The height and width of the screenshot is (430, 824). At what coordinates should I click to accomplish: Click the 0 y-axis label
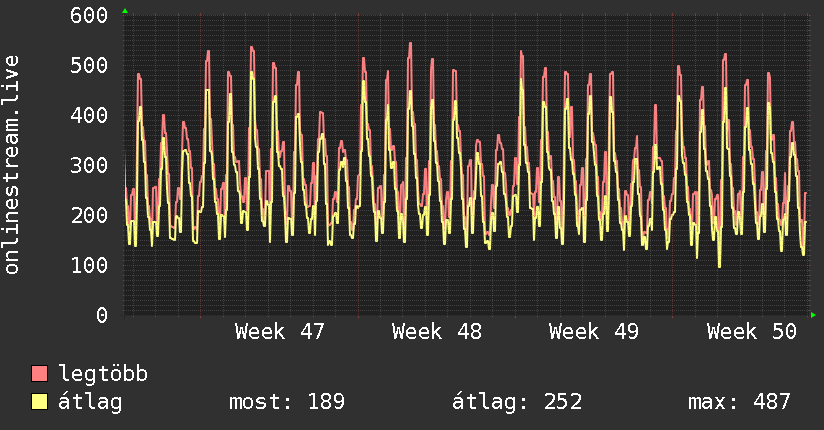102,315
